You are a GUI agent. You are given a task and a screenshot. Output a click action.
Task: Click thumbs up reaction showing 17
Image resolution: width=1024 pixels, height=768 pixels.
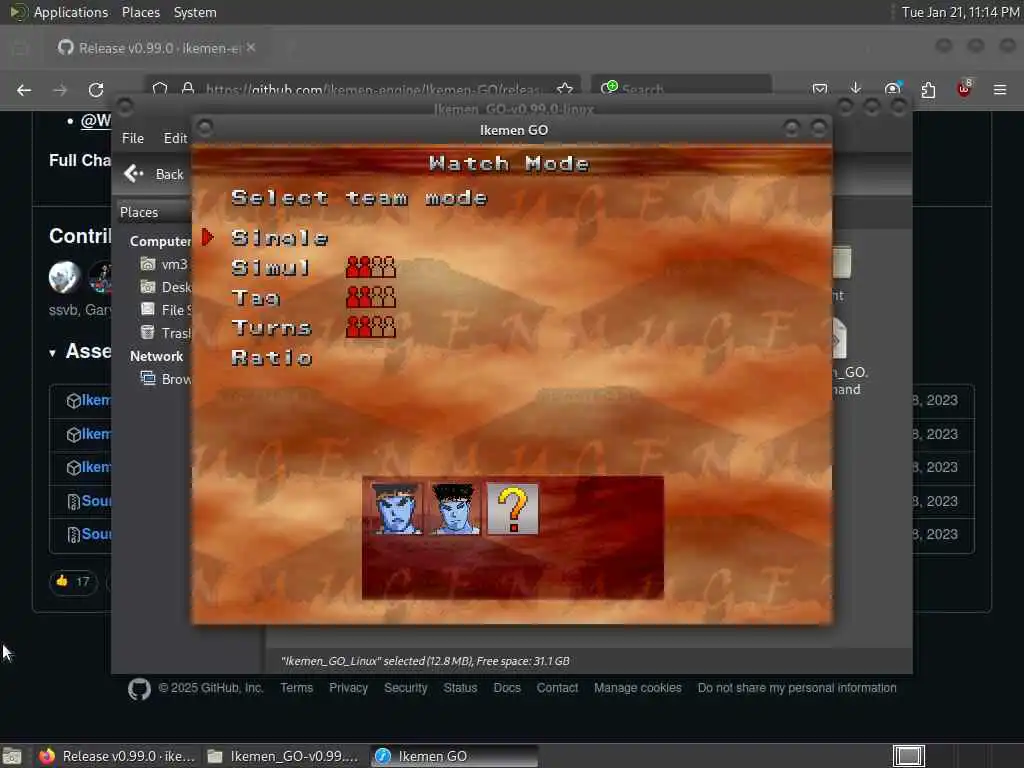pos(73,582)
